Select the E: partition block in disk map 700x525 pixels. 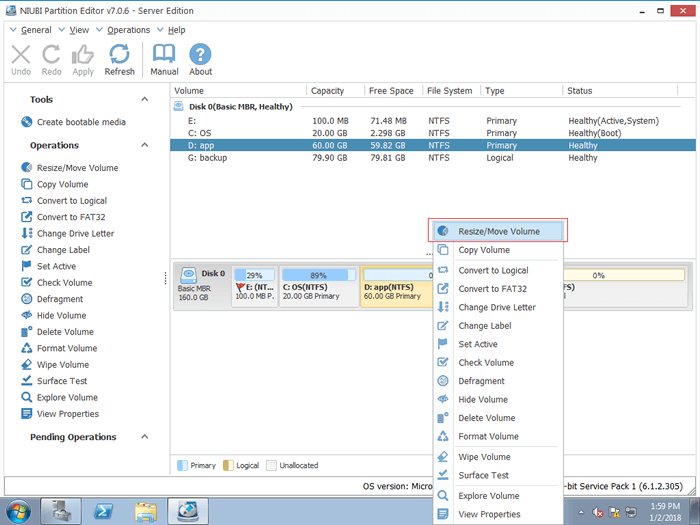pyautogui.click(x=254, y=286)
